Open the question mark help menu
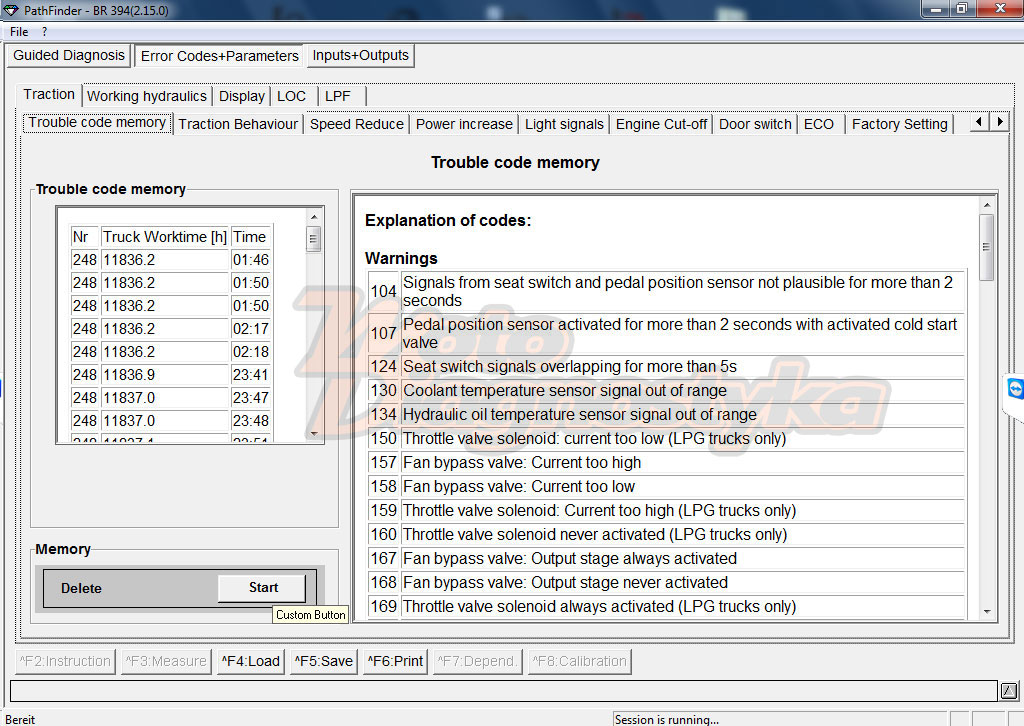The image size is (1024, 726). coord(44,31)
